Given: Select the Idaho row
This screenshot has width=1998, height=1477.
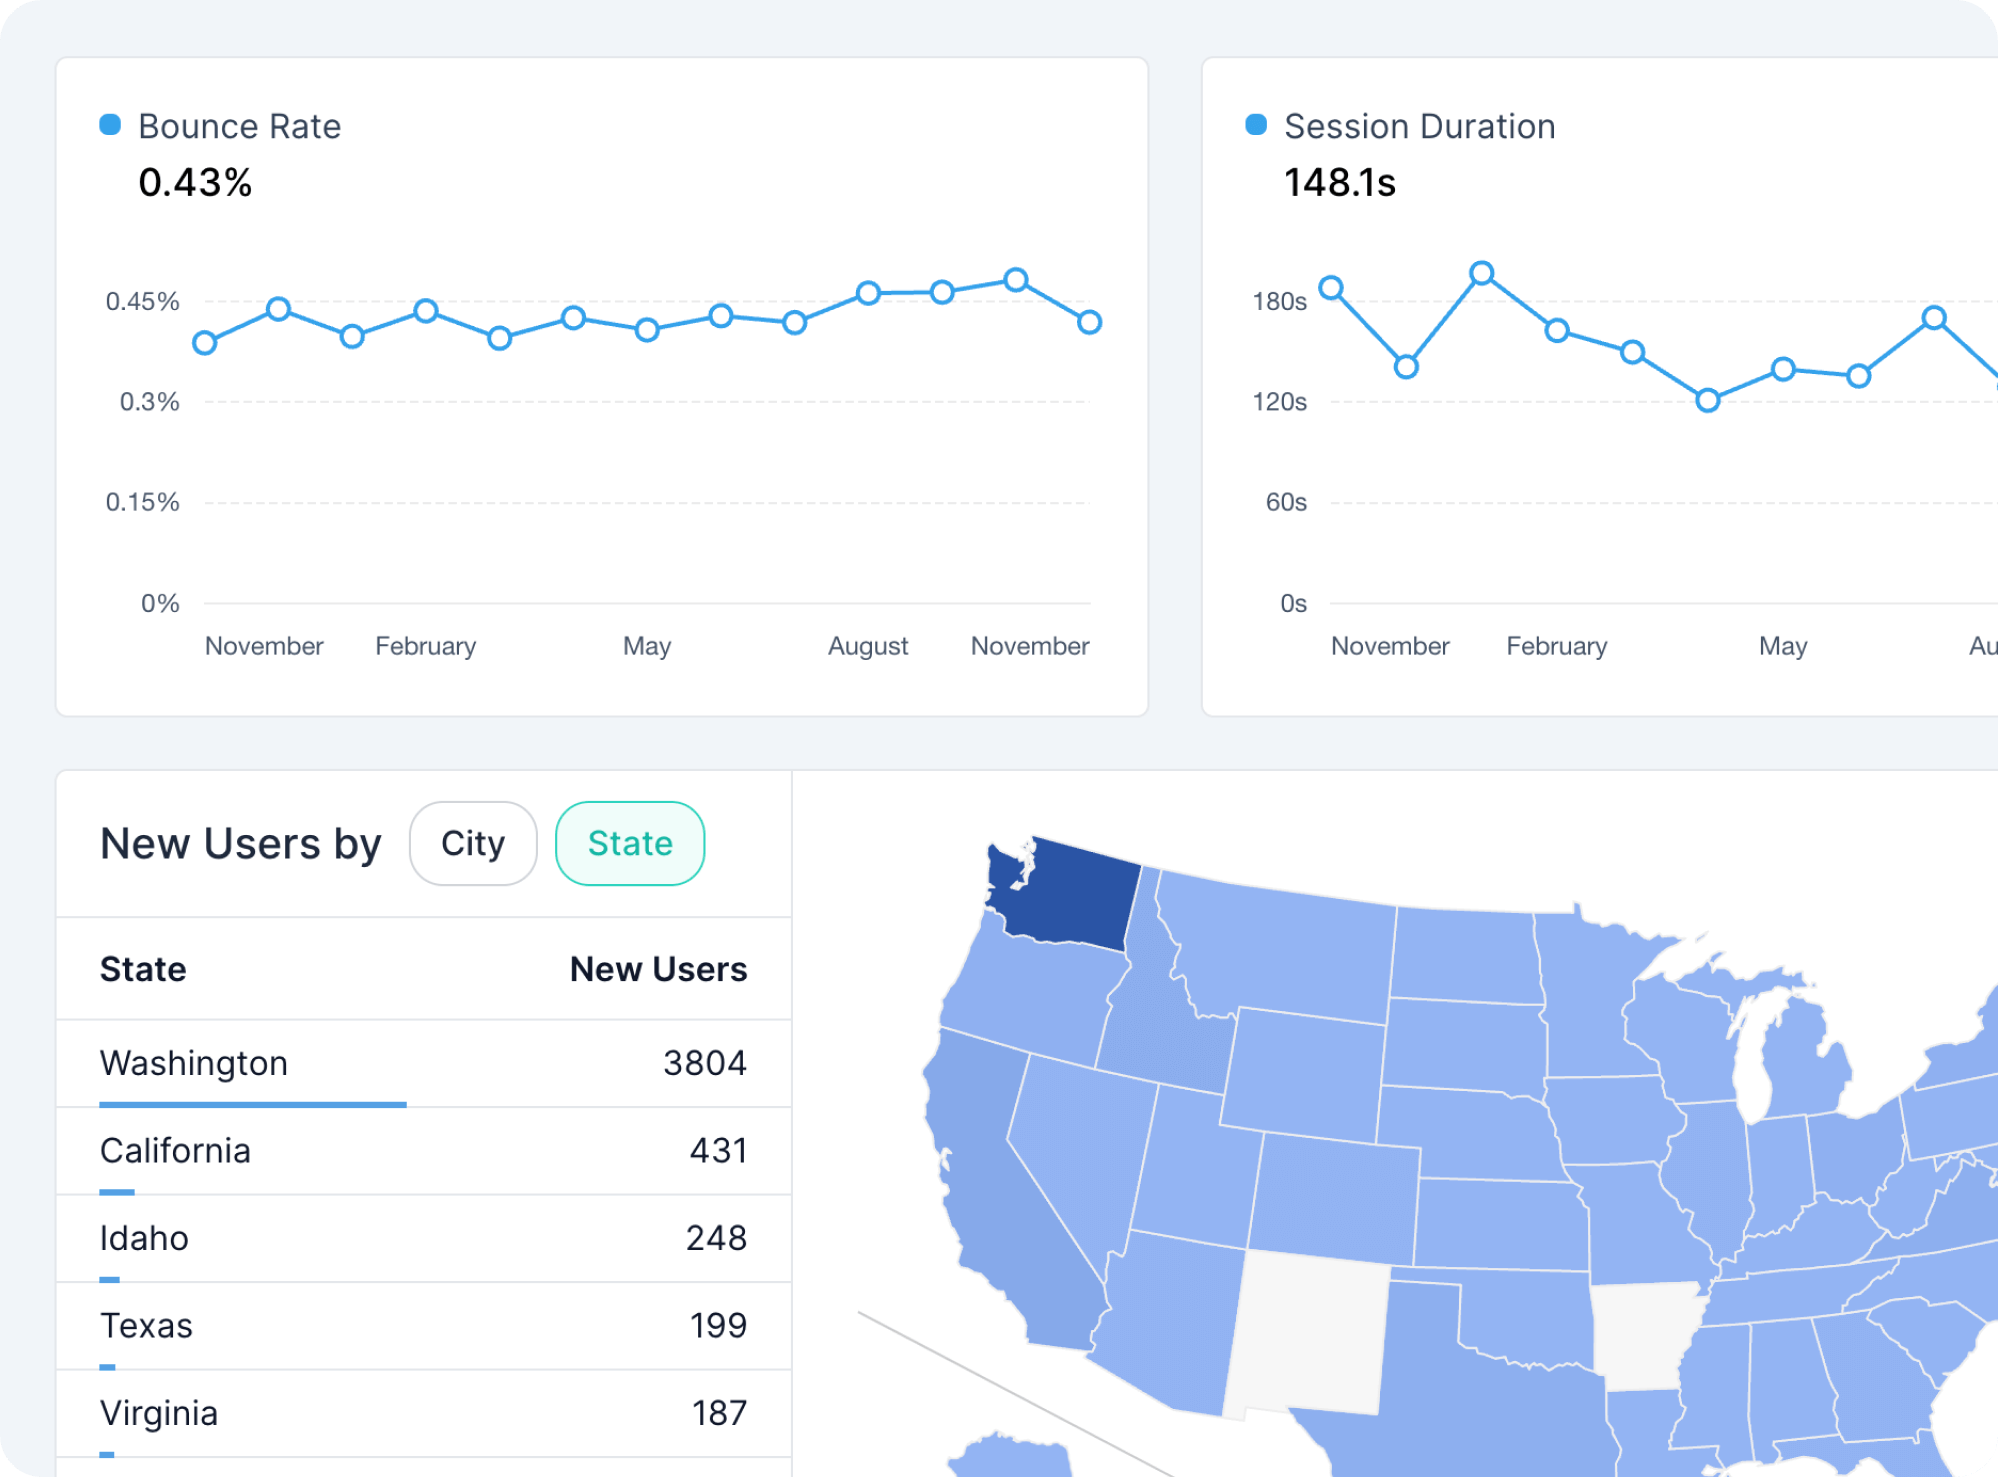Looking at the screenshot, I should (x=424, y=1239).
